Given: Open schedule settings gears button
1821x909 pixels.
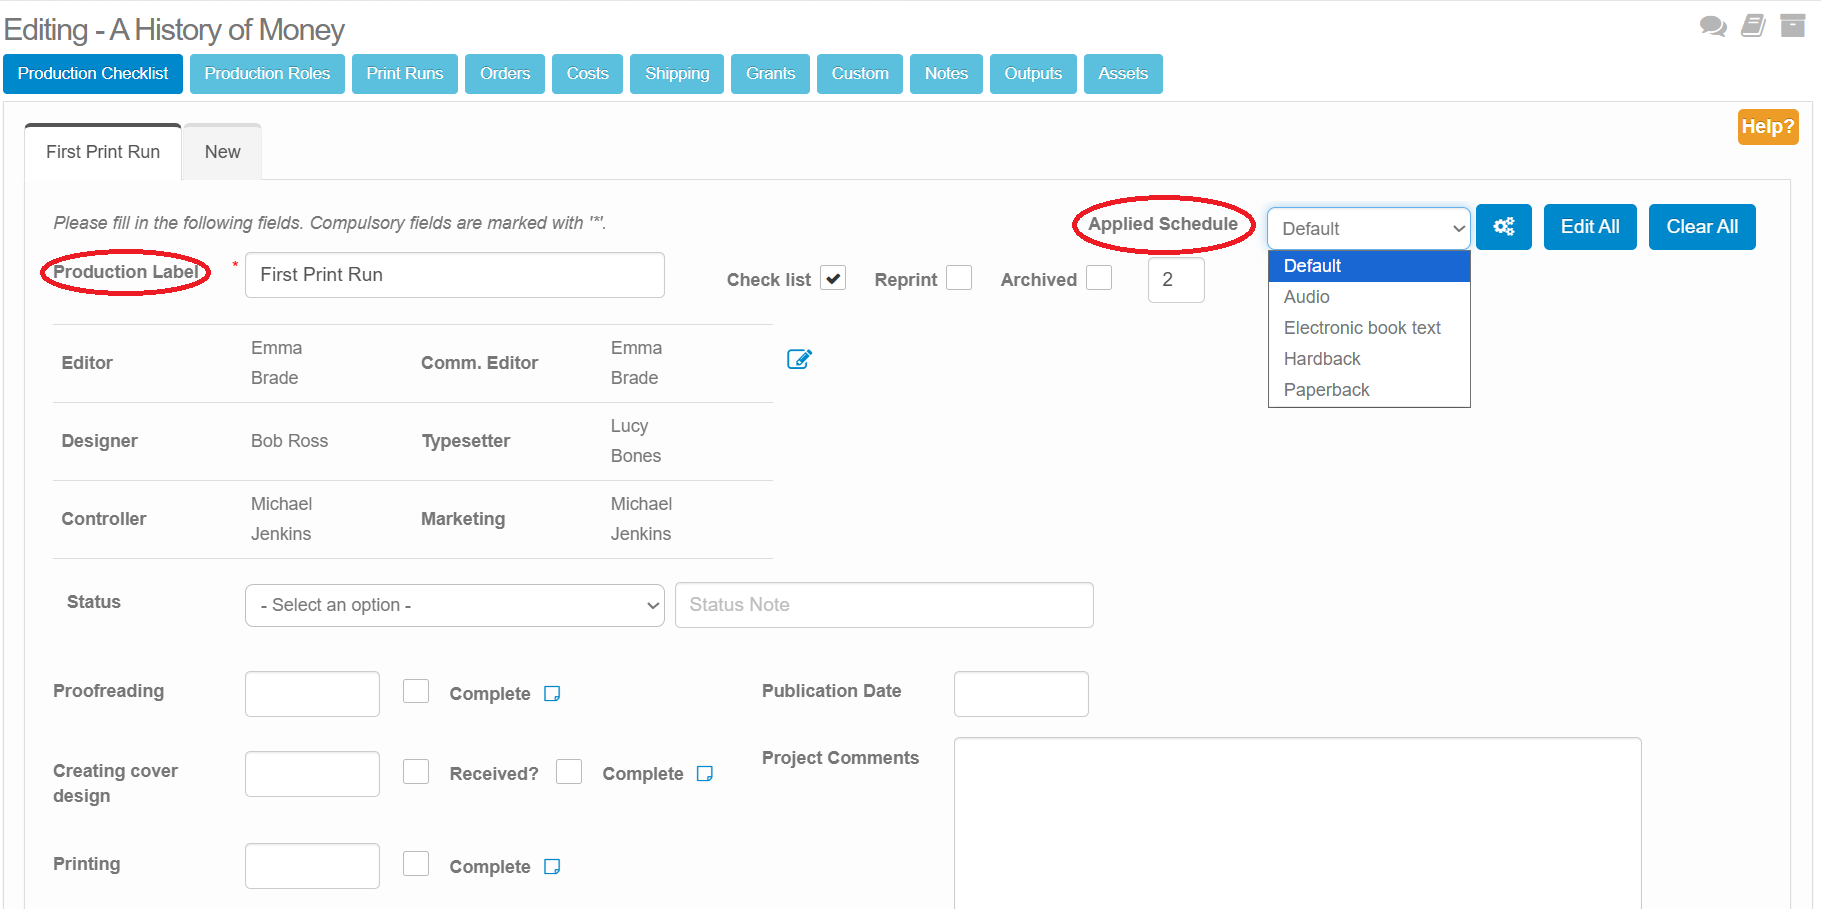Looking at the screenshot, I should [x=1503, y=227].
